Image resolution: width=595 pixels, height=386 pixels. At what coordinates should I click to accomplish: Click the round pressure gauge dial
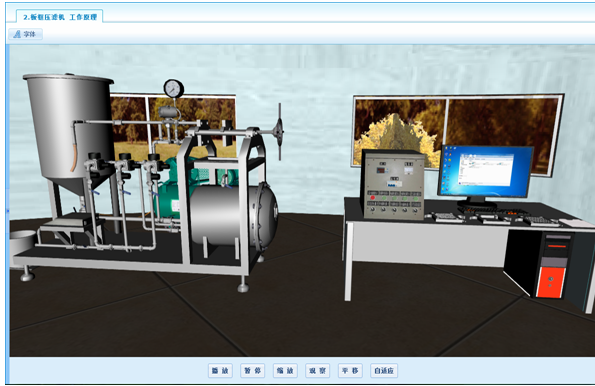(174, 88)
